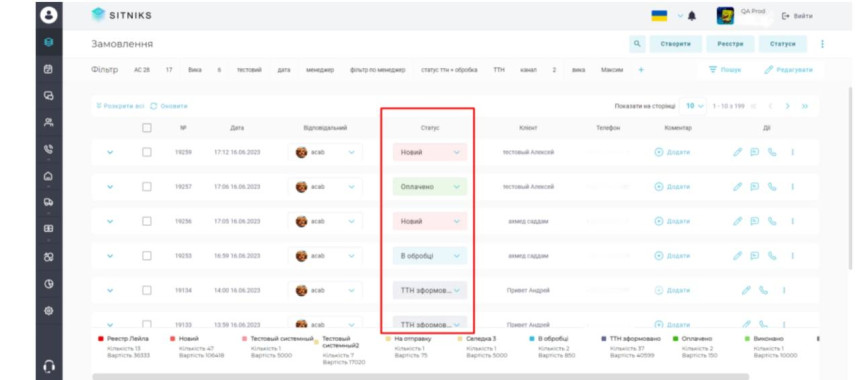
Task: Click the Створити button
Action: pos(676,44)
